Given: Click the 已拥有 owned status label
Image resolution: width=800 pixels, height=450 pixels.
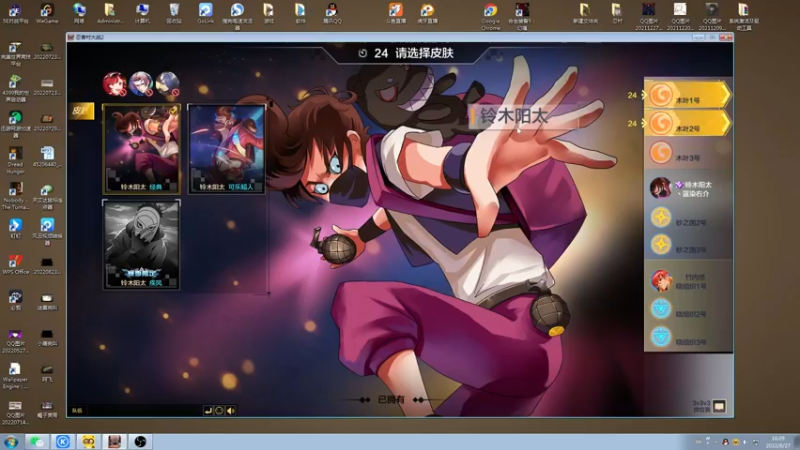Looking at the screenshot, I should point(391,399).
